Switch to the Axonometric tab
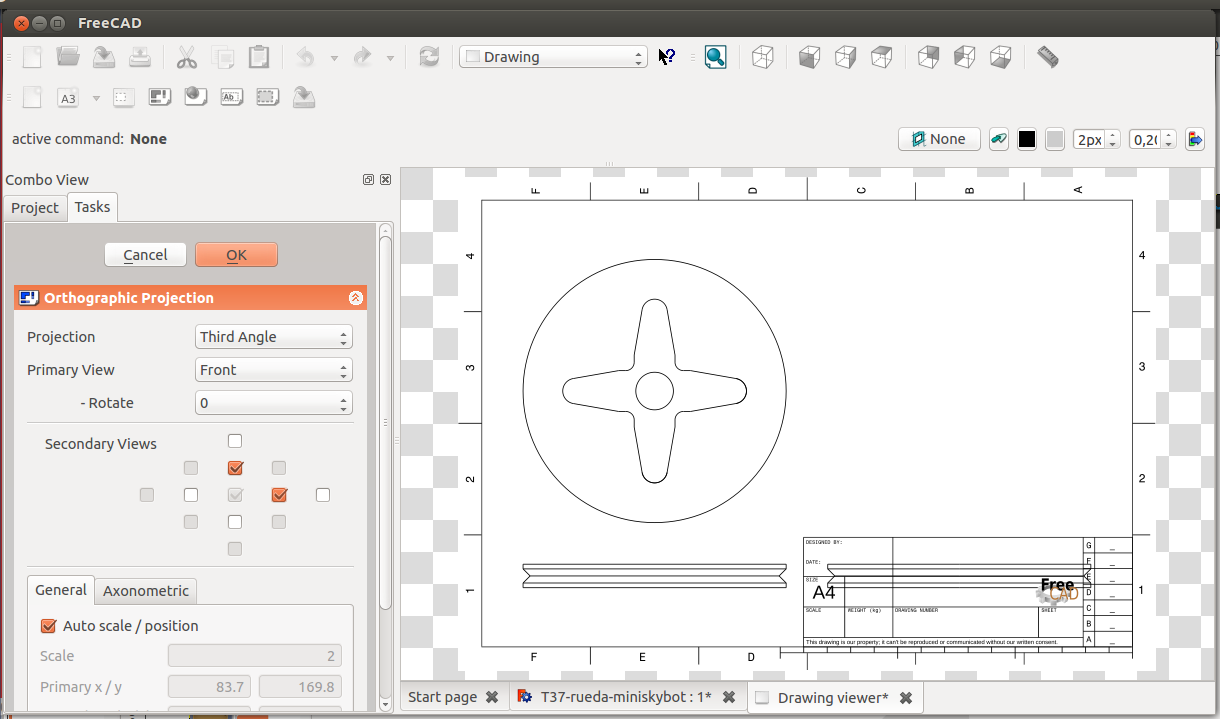The width and height of the screenshot is (1220, 719). point(146,591)
